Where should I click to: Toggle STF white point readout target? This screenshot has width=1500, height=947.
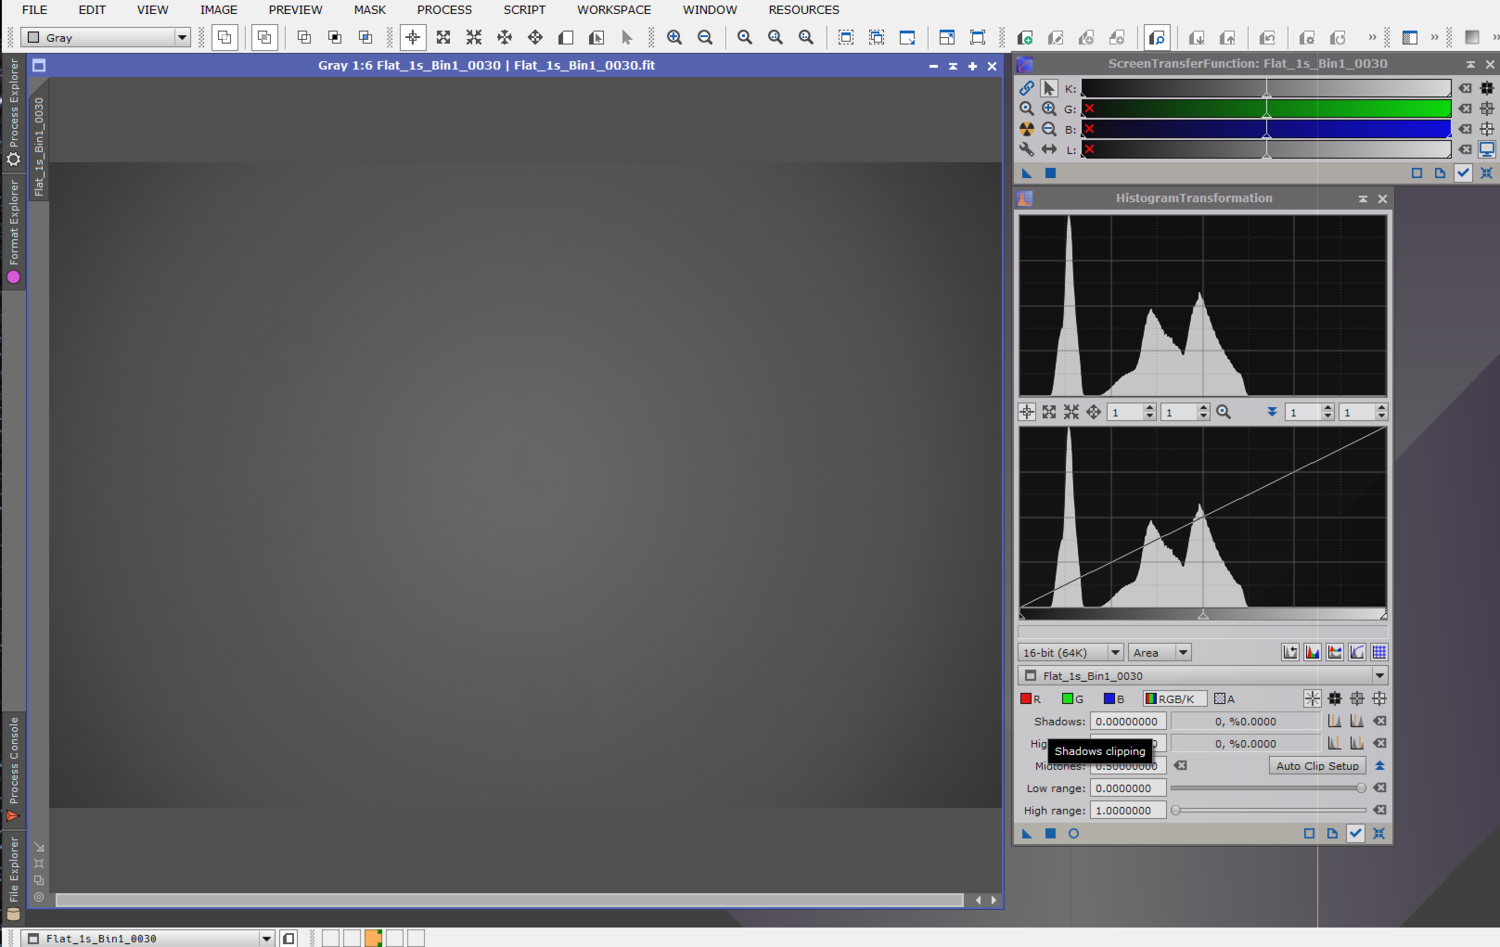tap(1487, 129)
